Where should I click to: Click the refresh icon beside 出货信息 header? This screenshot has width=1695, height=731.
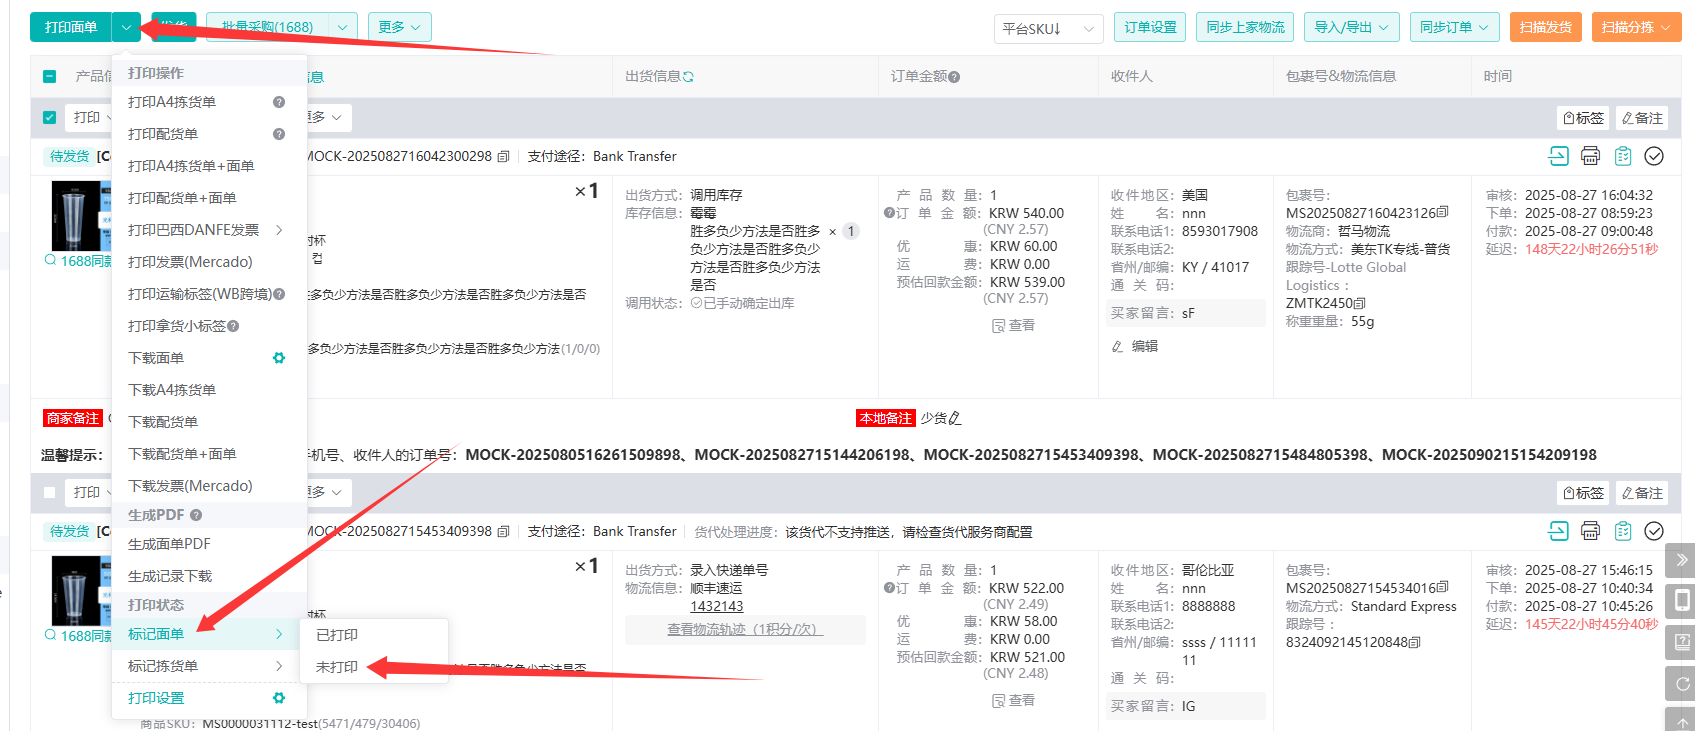(x=688, y=77)
